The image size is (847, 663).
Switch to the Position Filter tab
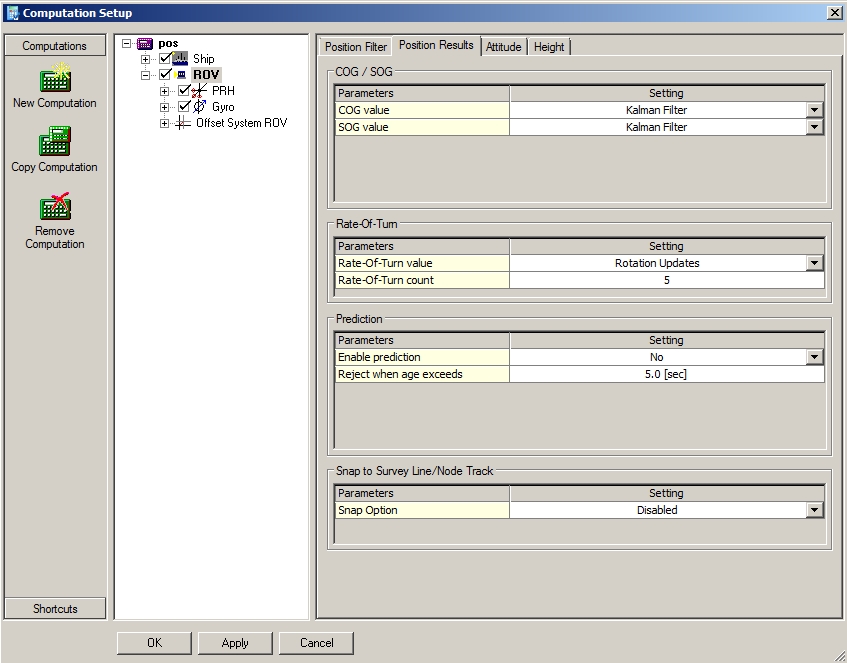tap(356, 47)
